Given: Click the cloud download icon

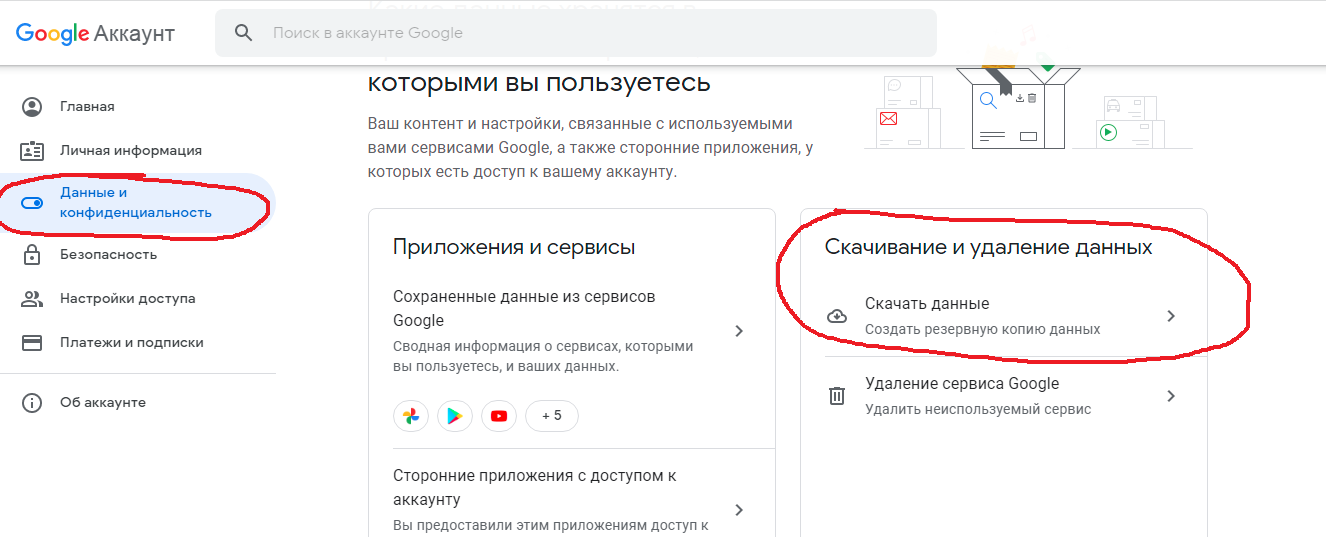Looking at the screenshot, I should (x=837, y=316).
